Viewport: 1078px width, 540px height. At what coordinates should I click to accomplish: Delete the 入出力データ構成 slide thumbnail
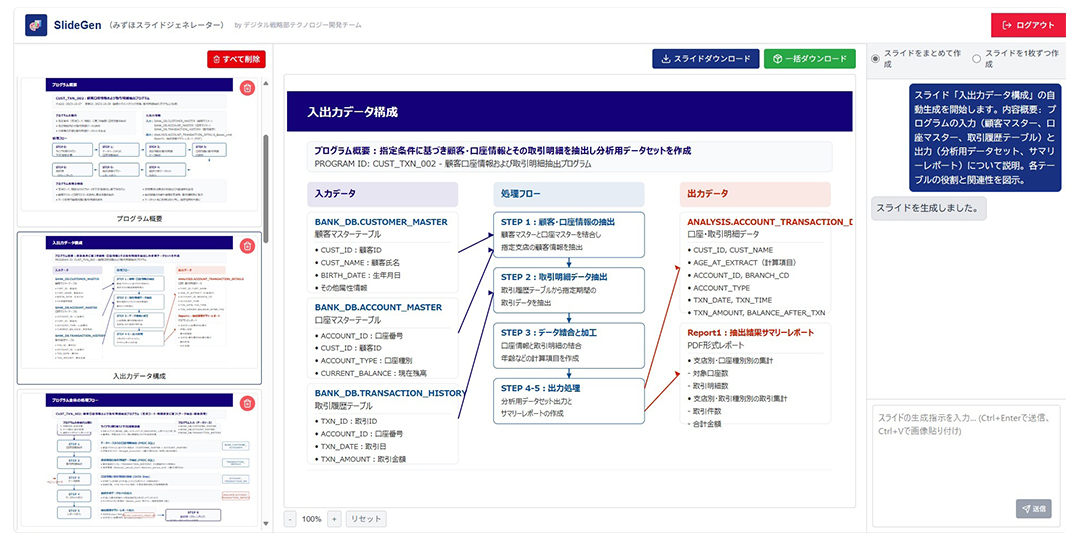(248, 244)
